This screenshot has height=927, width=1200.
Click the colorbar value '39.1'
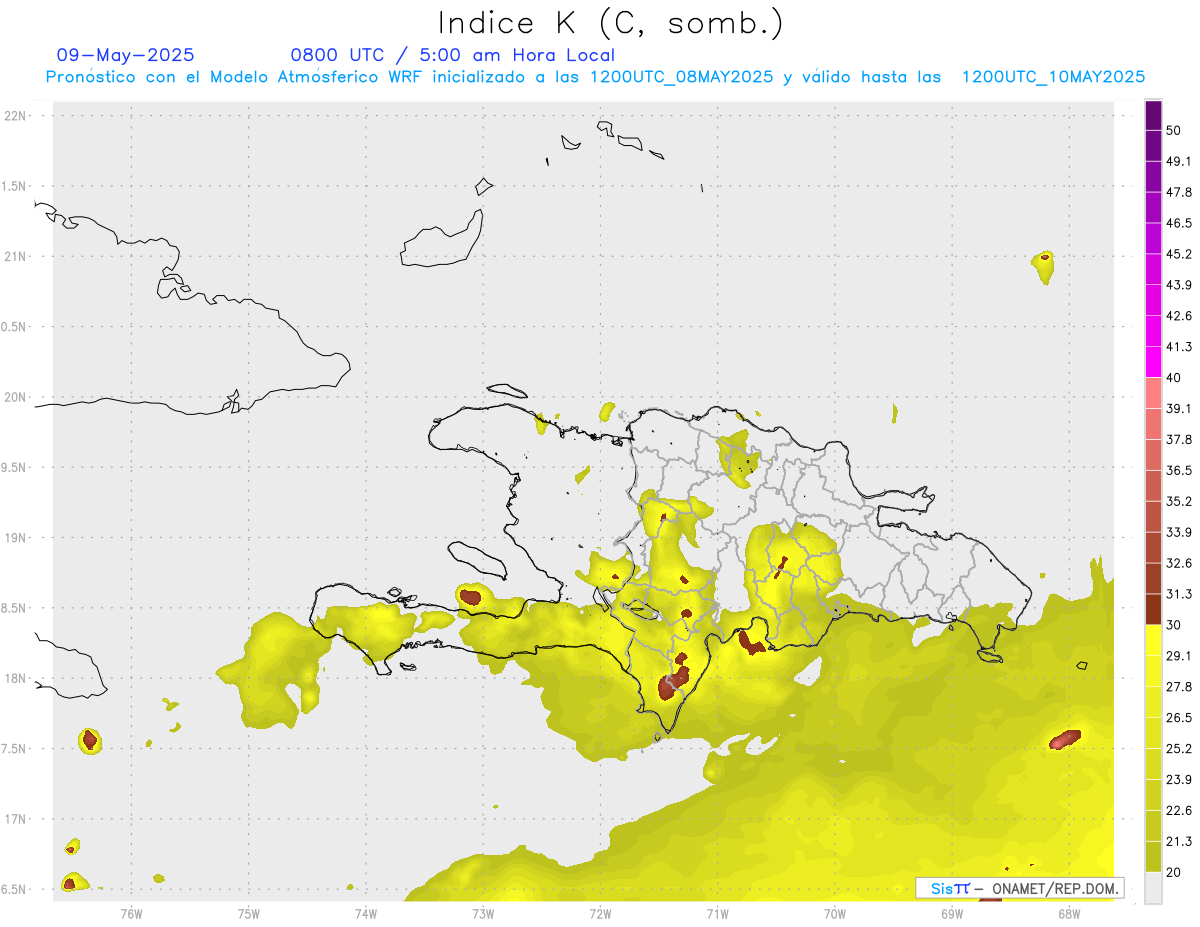pos(1179,408)
